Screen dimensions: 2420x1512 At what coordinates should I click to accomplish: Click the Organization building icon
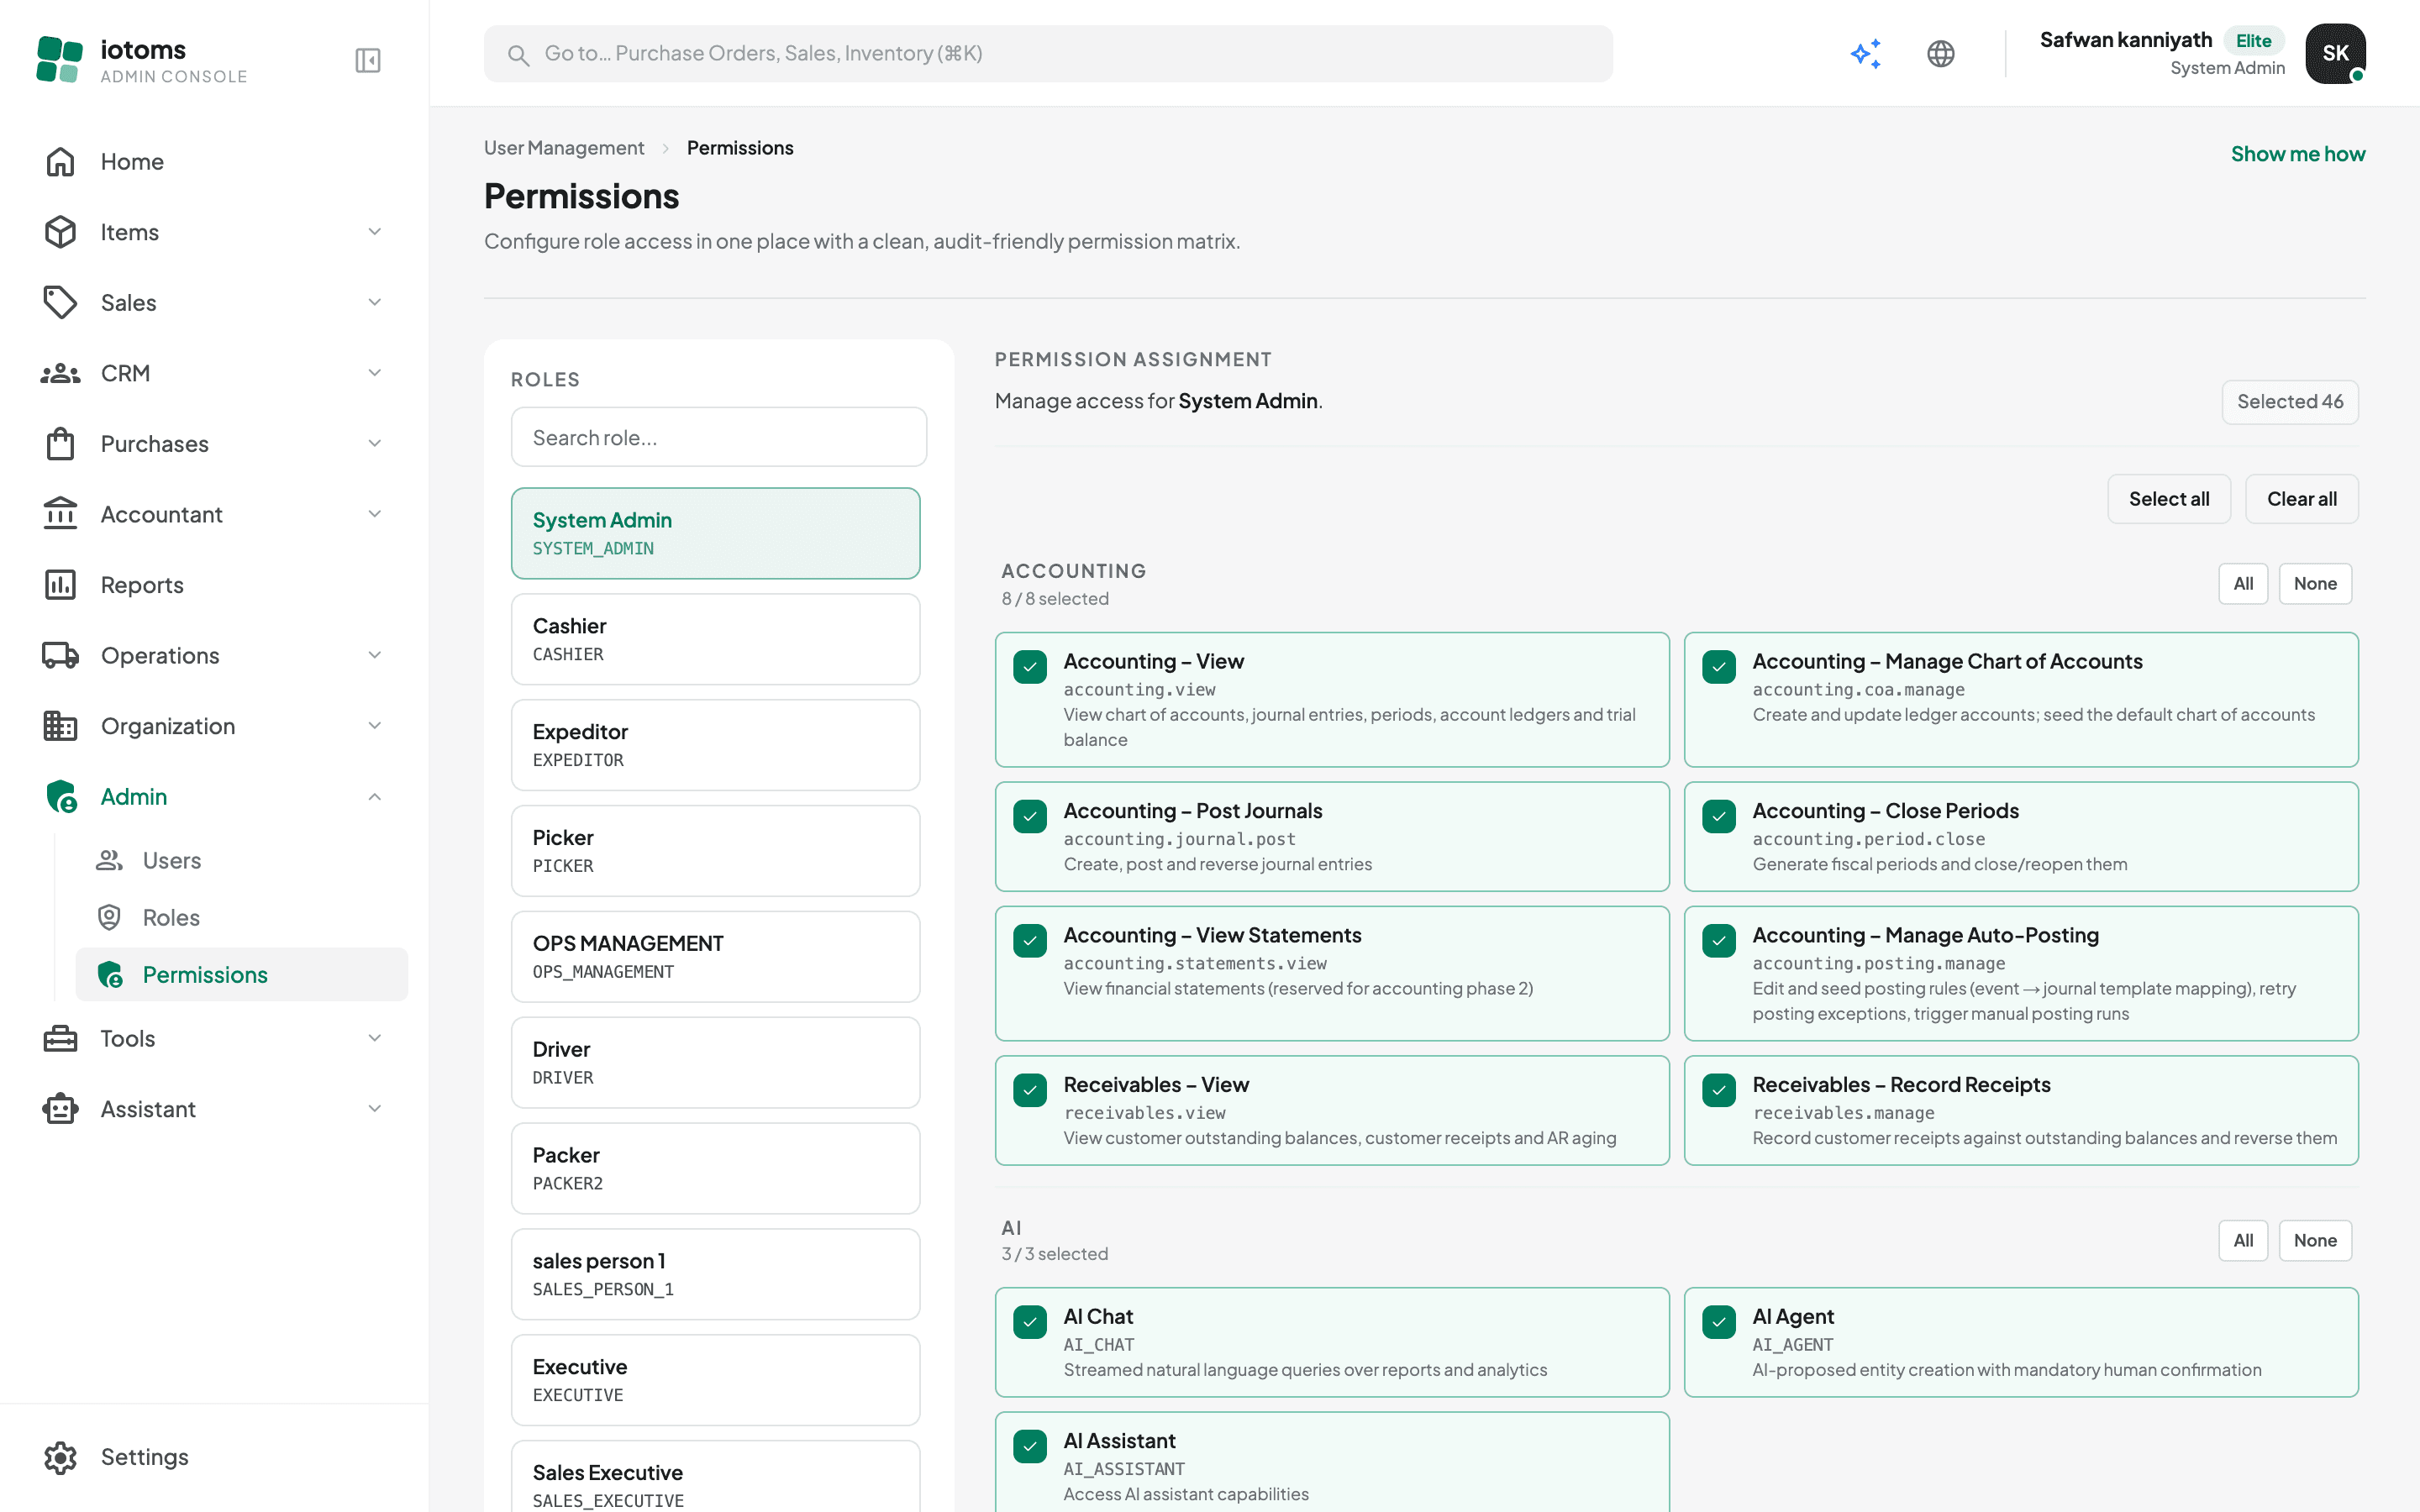pos(60,726)
